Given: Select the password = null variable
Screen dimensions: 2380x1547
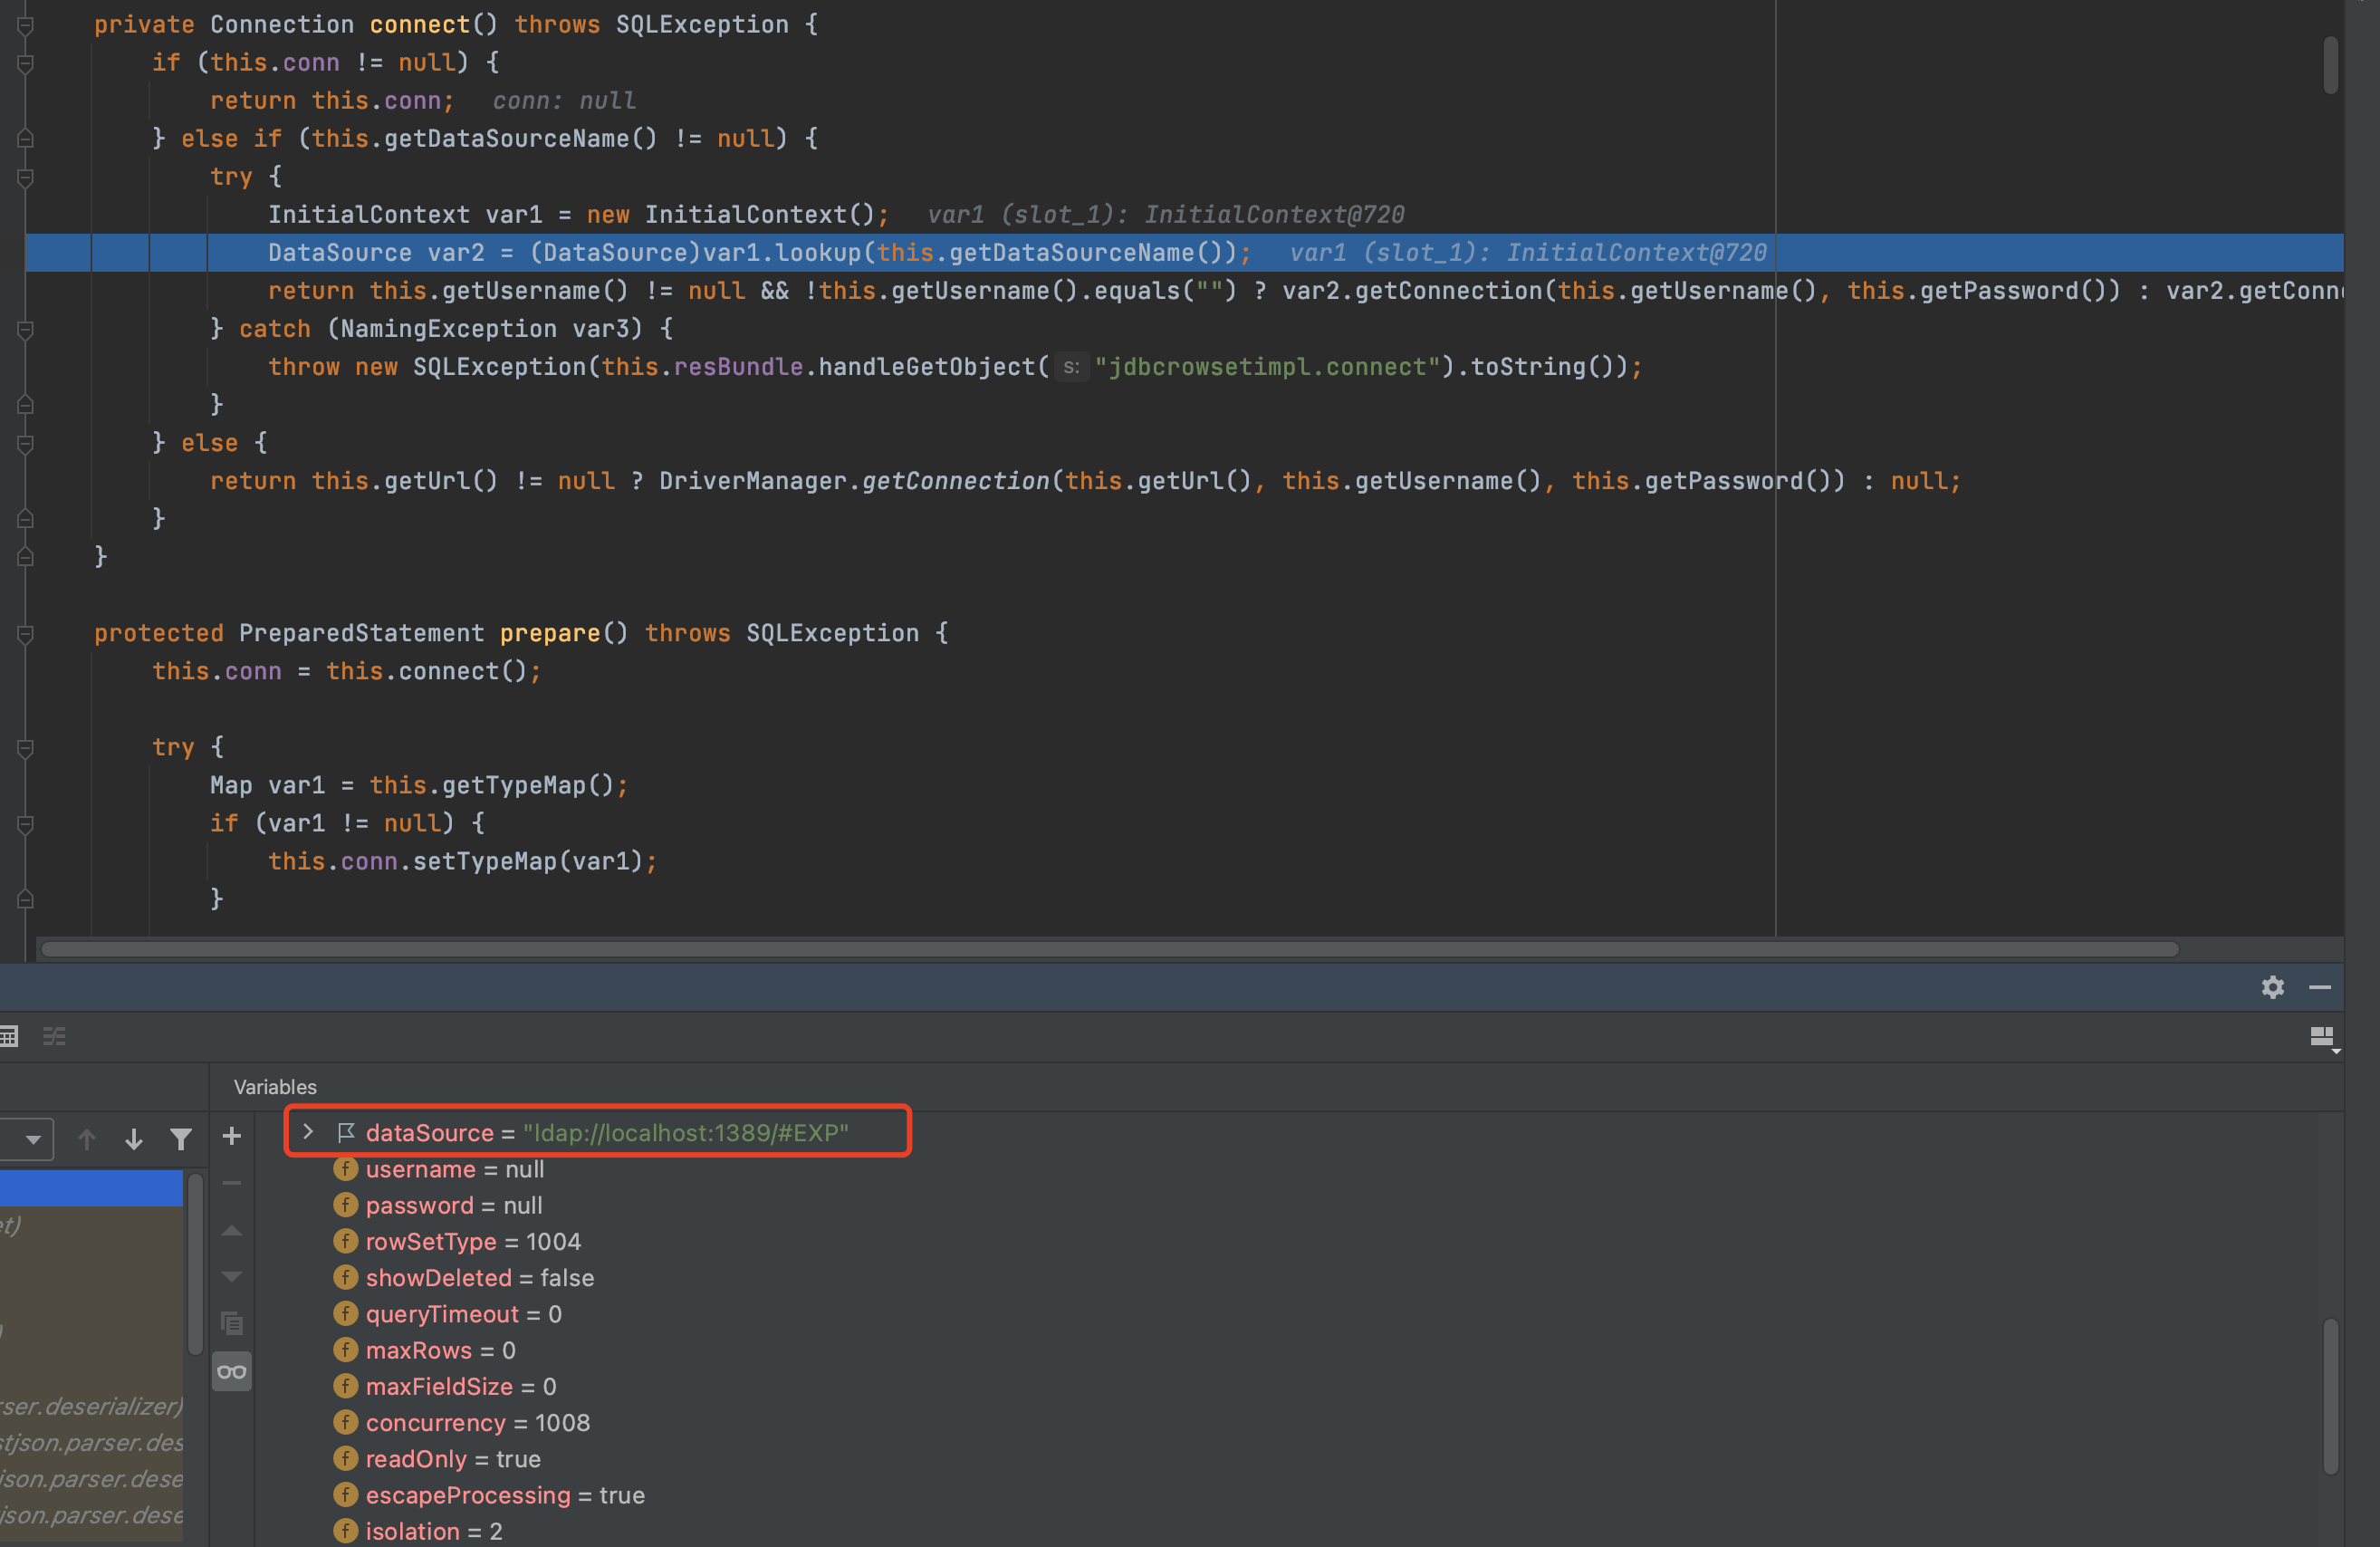Looking at the screenshot, I should coord(439,1205).
